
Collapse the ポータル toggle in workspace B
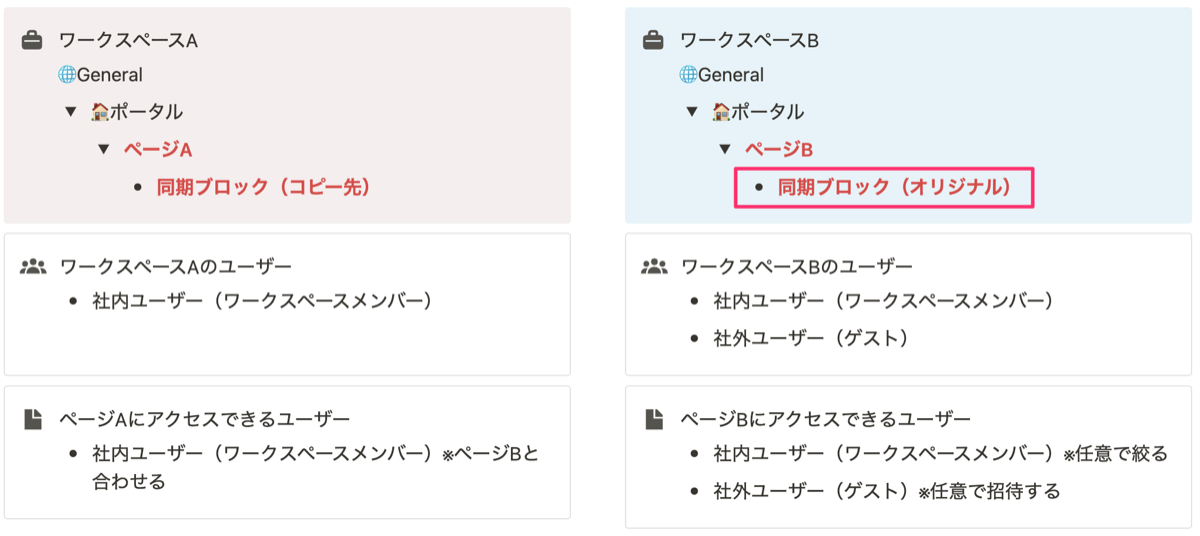pos(691,112)
